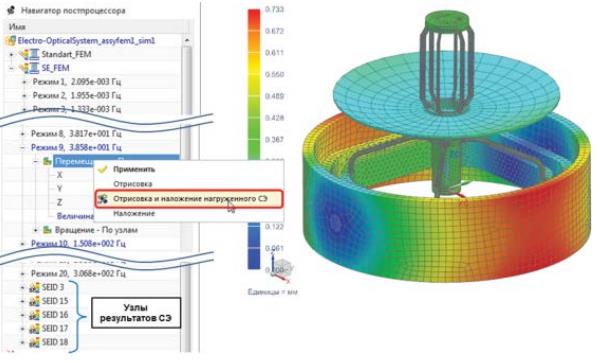
Task: Select the Y displacement component
Action: (59, 189)
